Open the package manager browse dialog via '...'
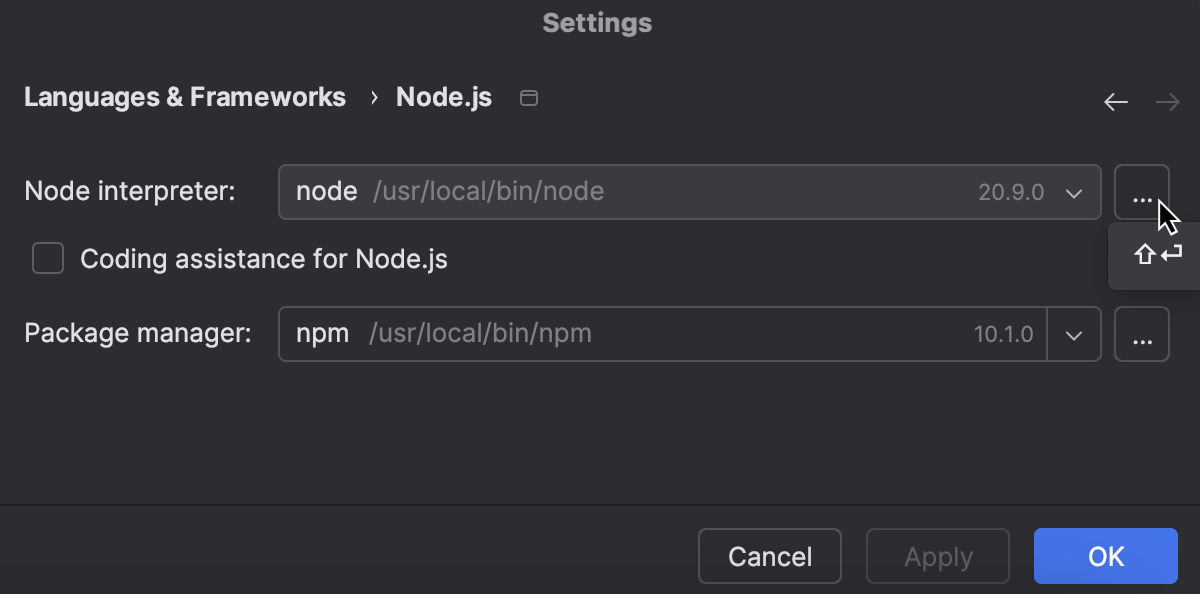1200x594 pixels. [x=1141, y=334]
